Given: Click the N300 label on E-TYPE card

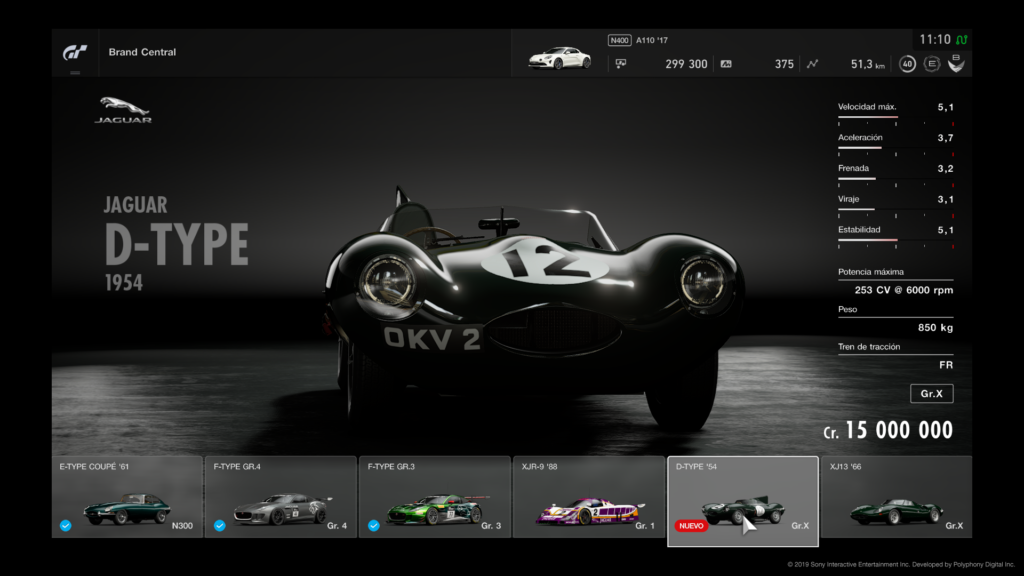Looking at the screenshot, I should pyautogui.click(x=182, y=526).
